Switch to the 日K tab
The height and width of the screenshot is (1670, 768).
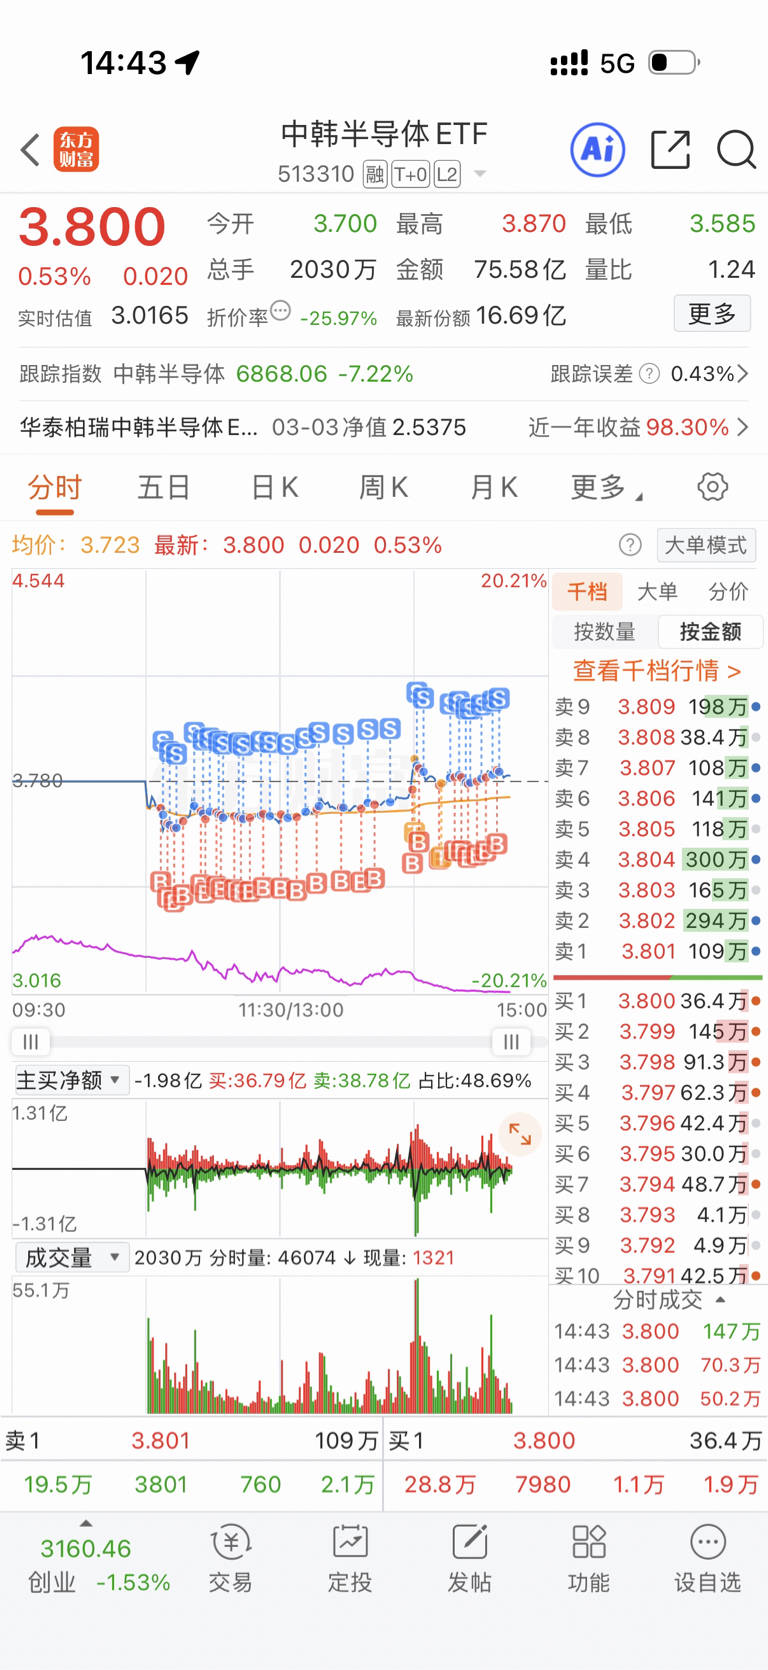pyautogui.click(x=274, y=487)
